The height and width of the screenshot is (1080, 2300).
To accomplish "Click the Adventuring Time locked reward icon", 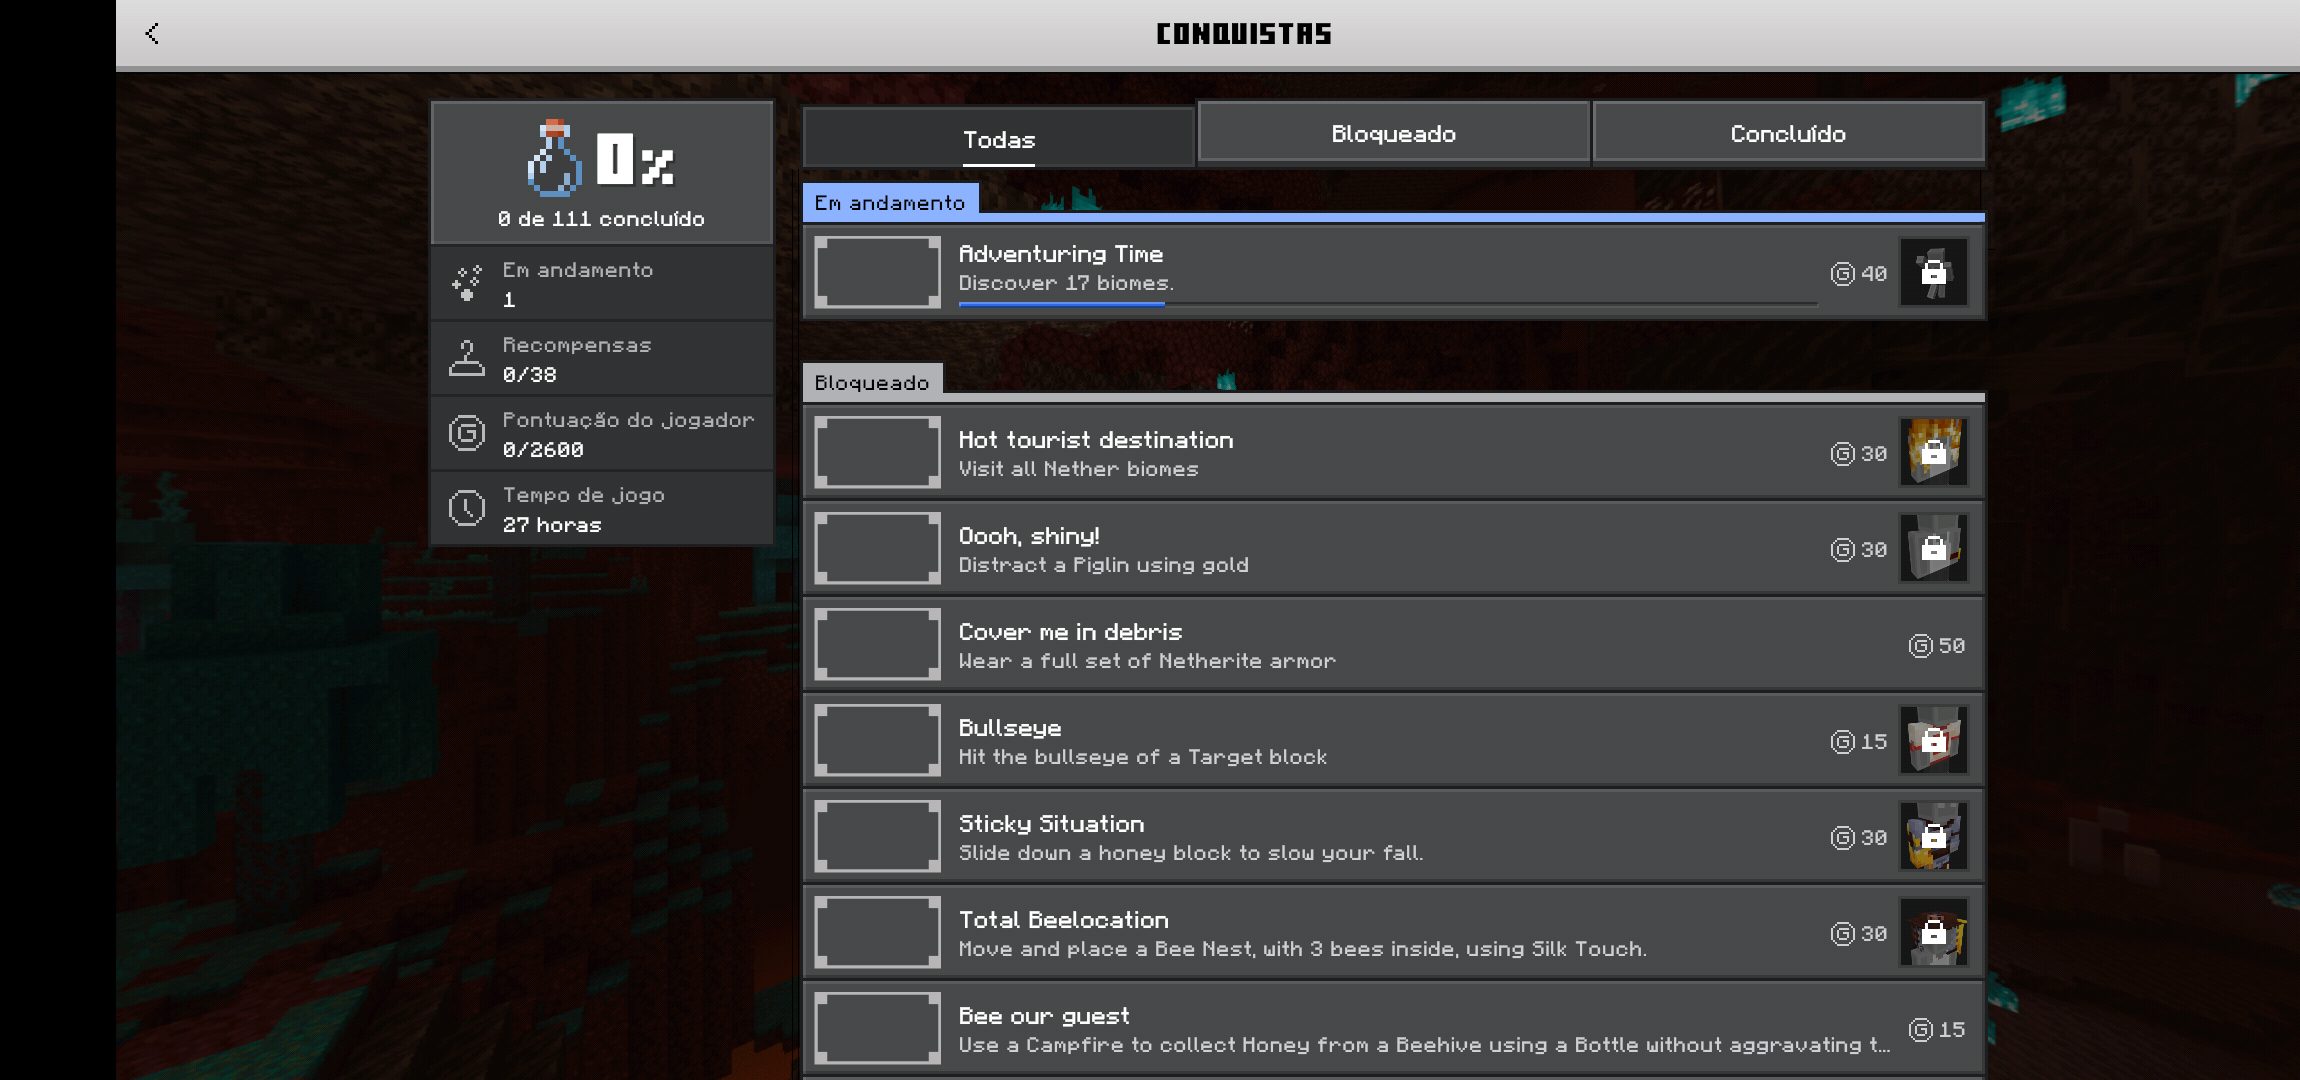I will point(1933,272).
